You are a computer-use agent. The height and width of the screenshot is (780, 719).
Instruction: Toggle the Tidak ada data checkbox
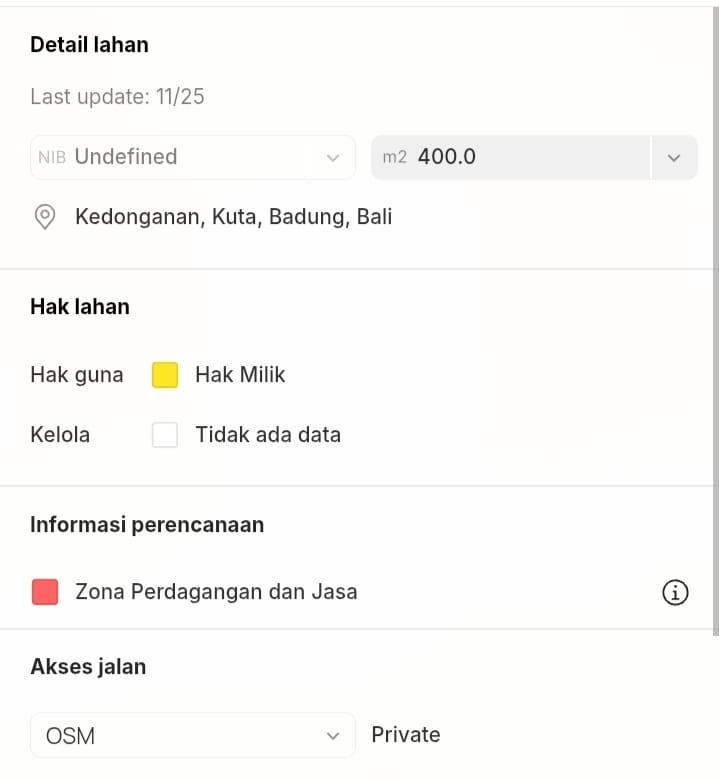pos(165,435)
